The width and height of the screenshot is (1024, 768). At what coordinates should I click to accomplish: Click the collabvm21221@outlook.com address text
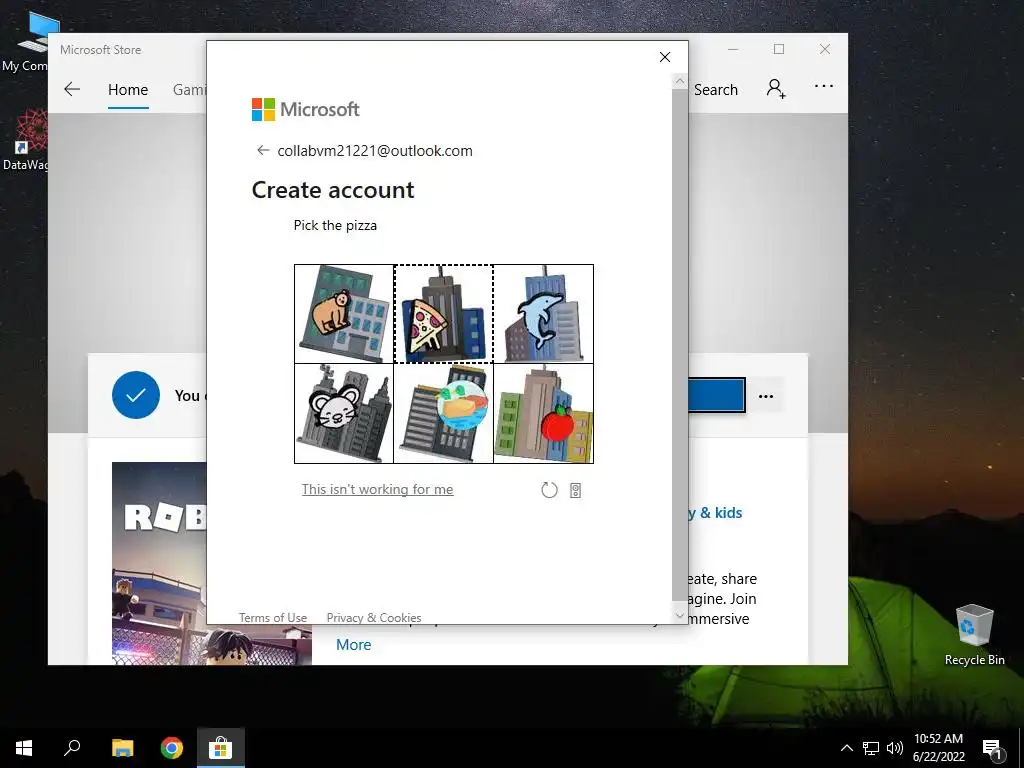click(x=375, y=151)
